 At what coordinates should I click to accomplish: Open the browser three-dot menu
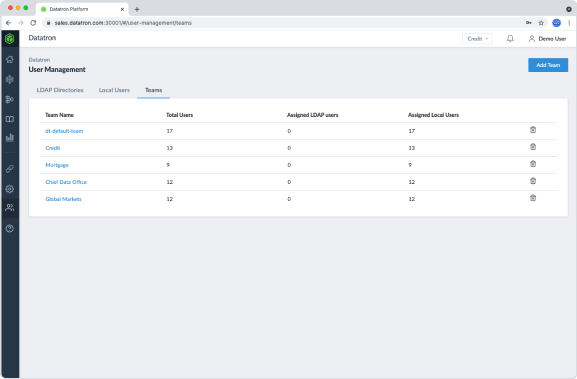pos(569,23)
